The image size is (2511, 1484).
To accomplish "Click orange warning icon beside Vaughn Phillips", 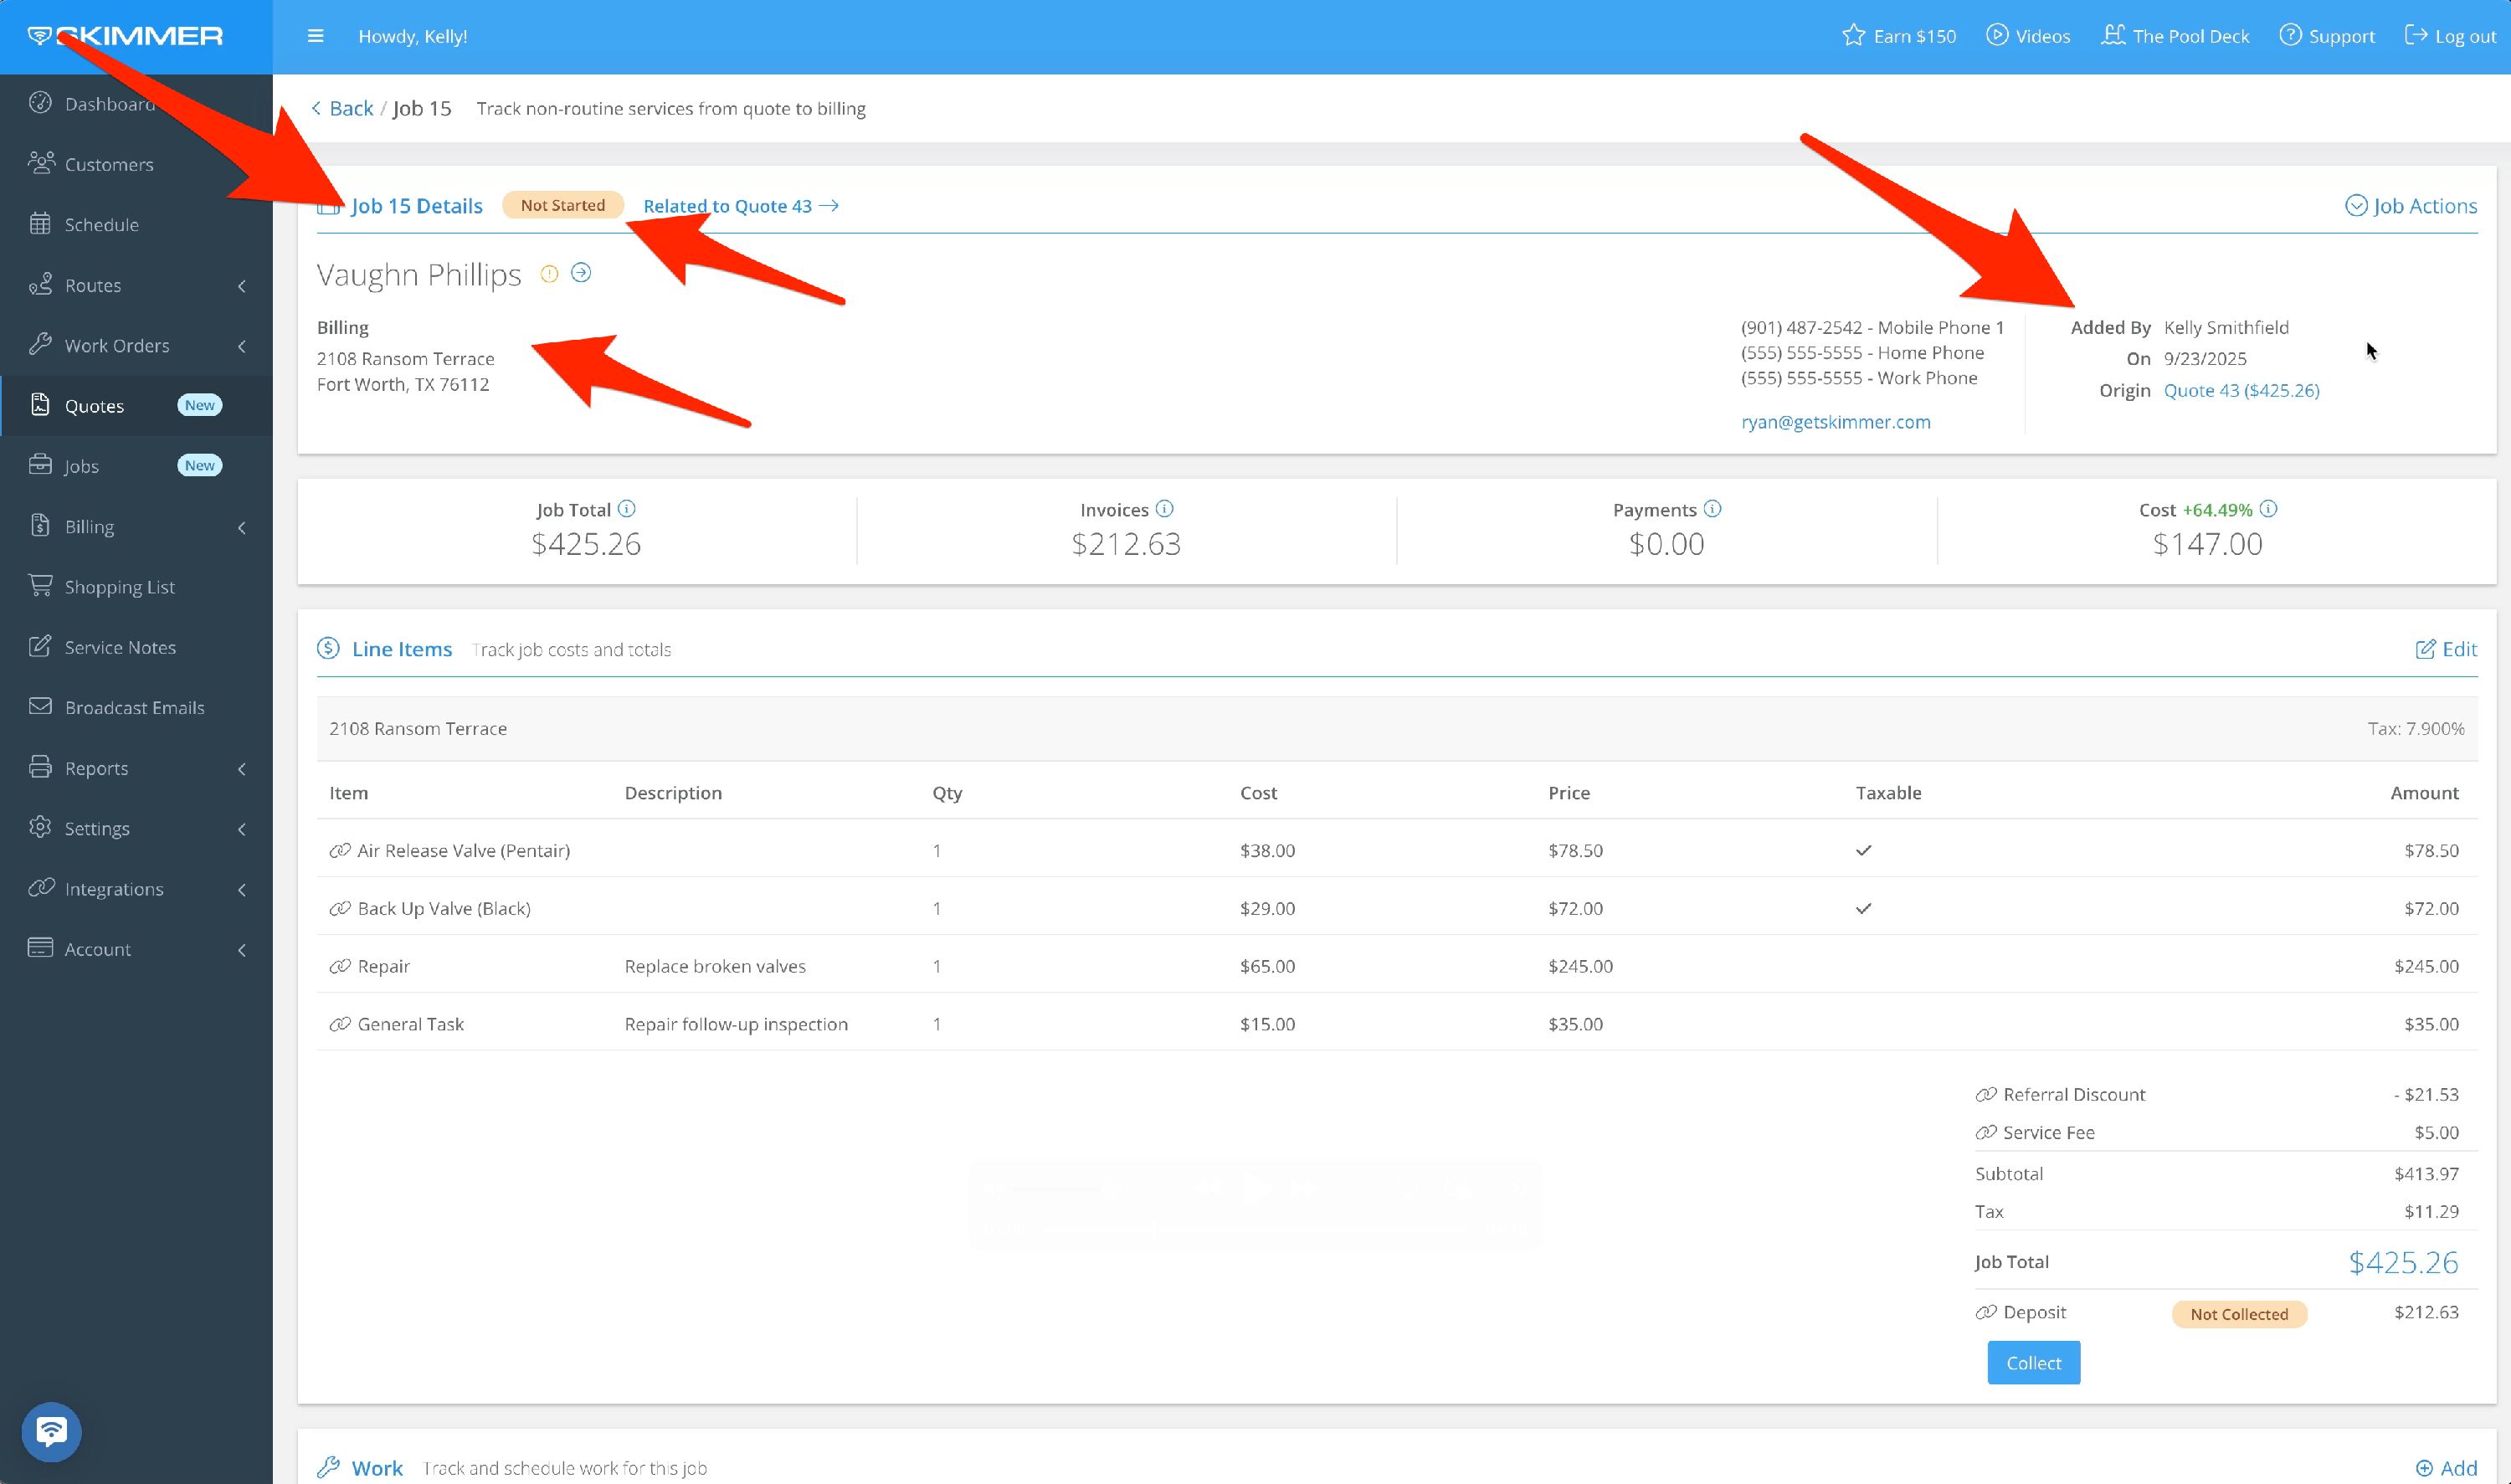I will [x=549, y=274].
